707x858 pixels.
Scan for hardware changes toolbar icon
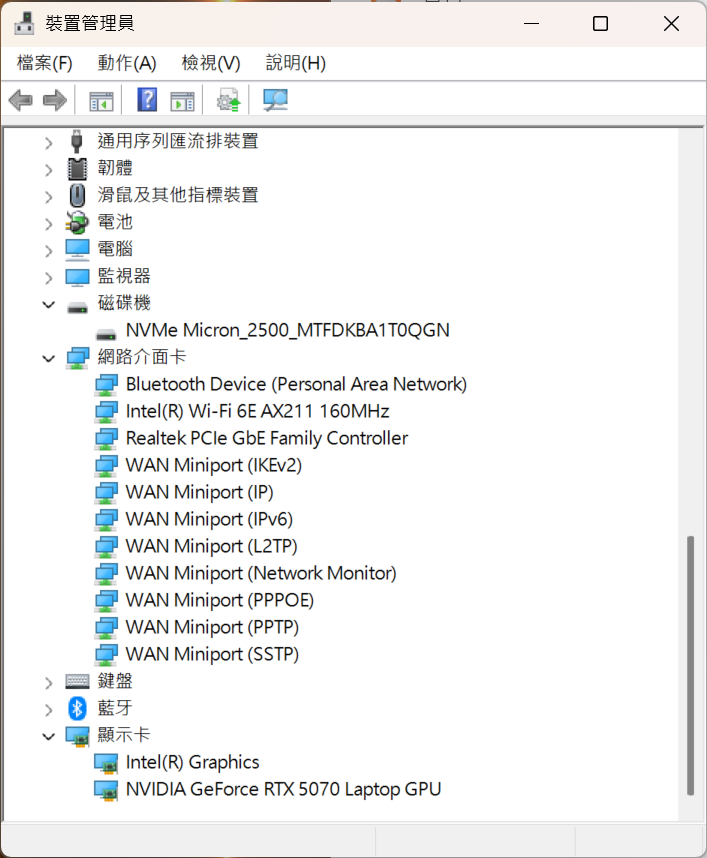(275, 100)
